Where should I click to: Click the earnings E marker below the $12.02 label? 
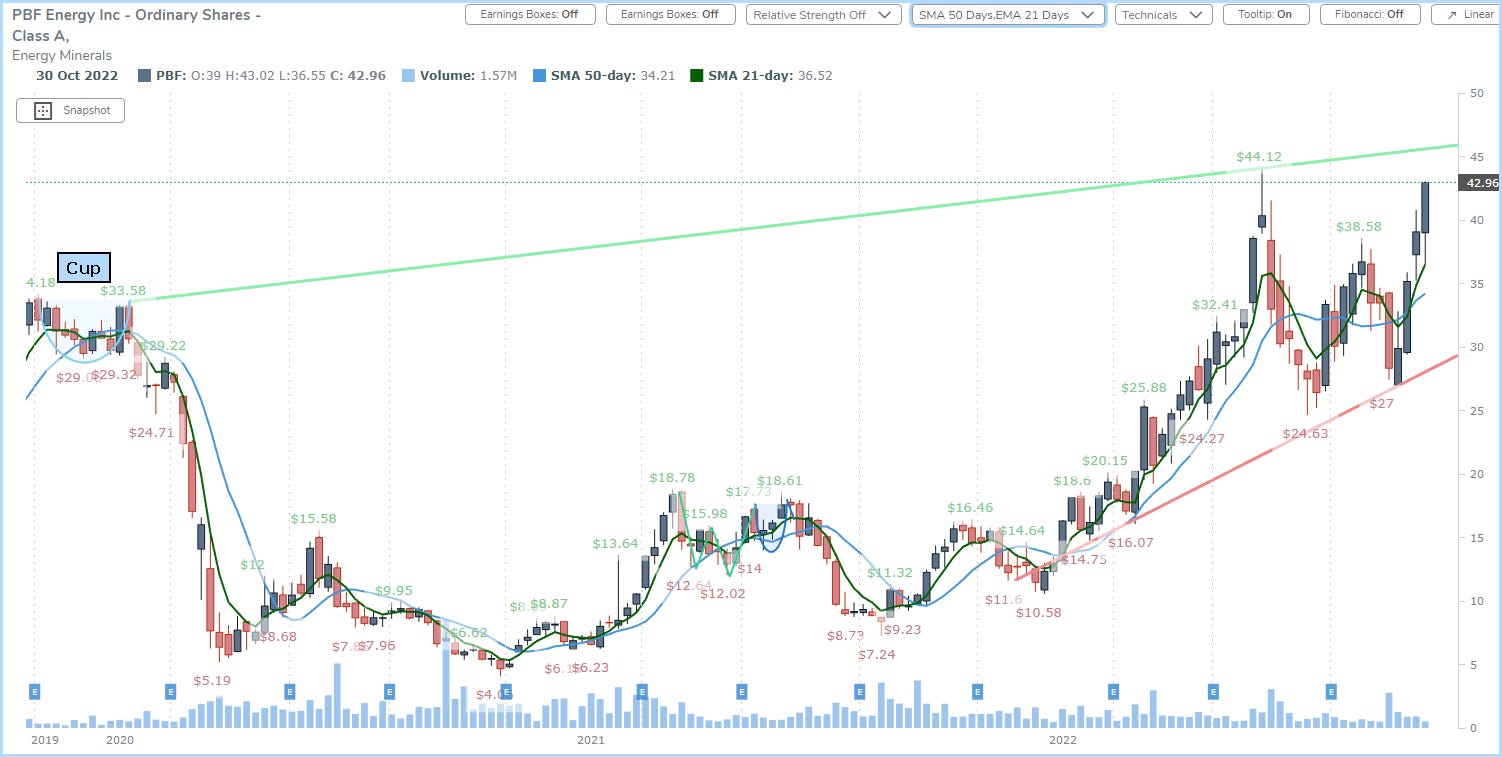click(742, 690)
